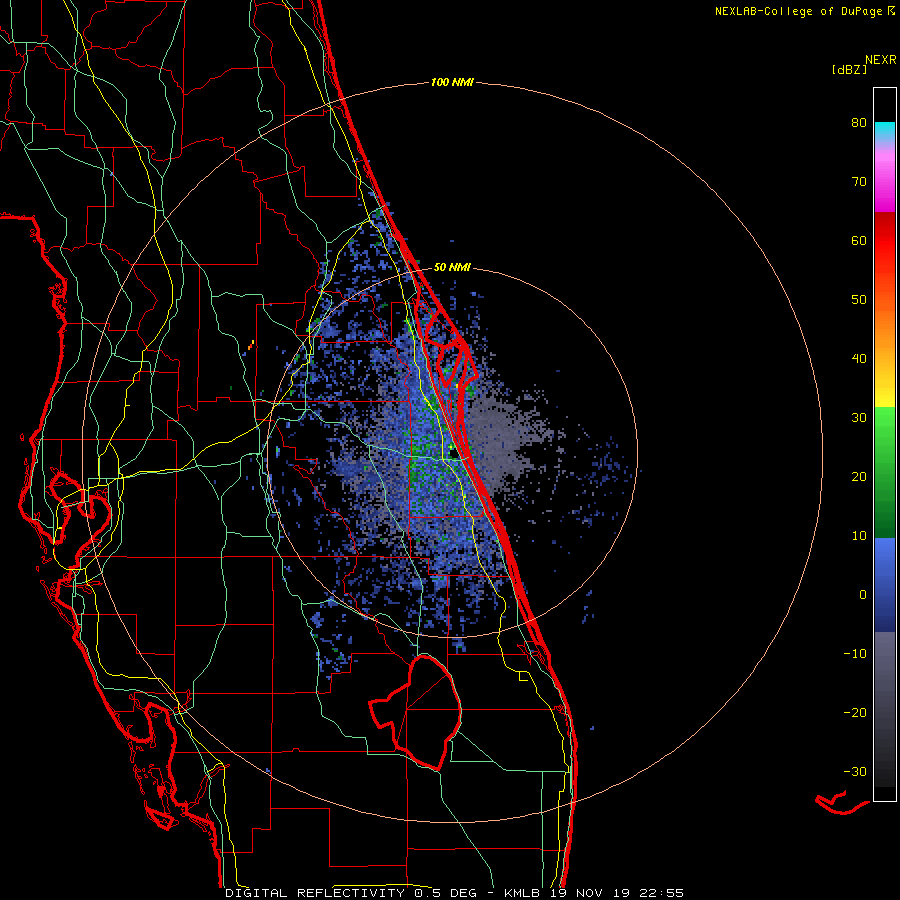Click the dBZ unit label above the color scale

pos(849,70)
